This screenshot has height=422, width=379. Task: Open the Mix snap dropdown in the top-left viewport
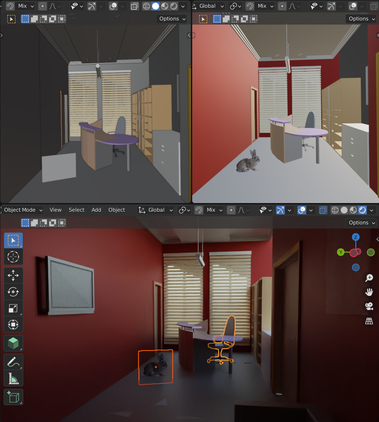tap(25, 6)
